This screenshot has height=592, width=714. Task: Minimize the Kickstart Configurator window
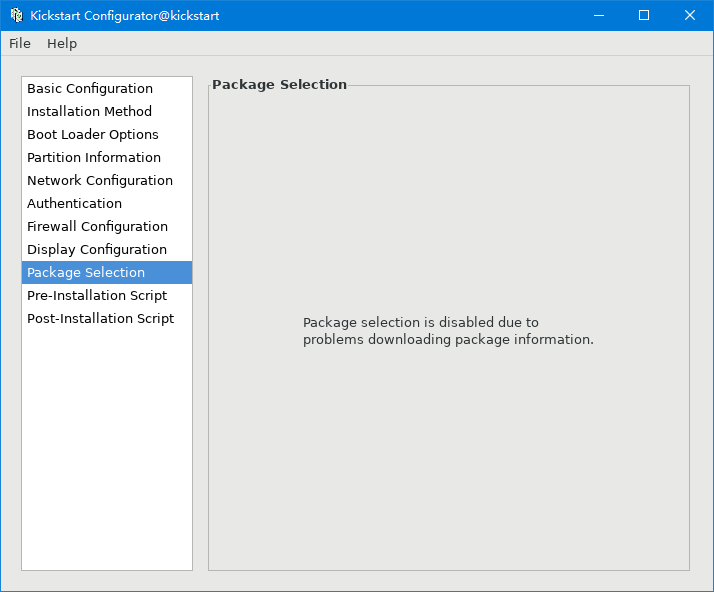coord(599,15)
